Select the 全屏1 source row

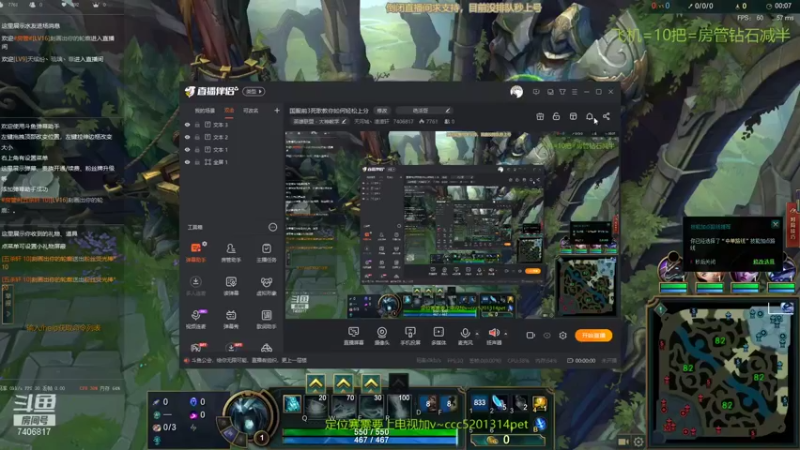click(x=232, y=162)
